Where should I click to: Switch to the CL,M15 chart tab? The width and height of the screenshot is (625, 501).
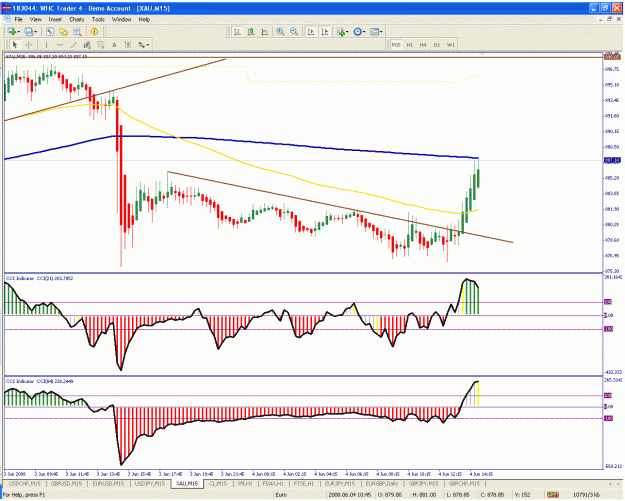(218, 483)
